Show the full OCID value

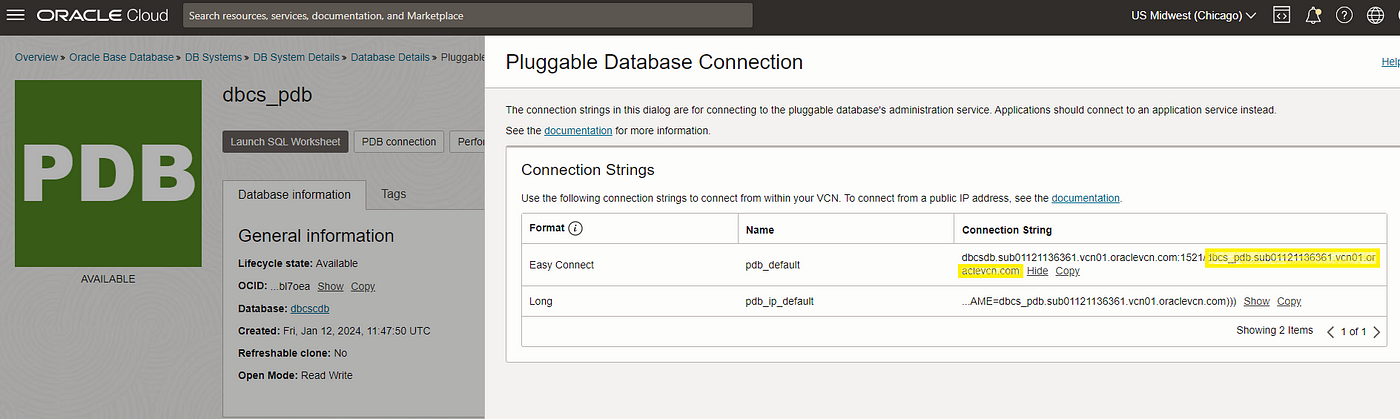click(x=330, y=286)
